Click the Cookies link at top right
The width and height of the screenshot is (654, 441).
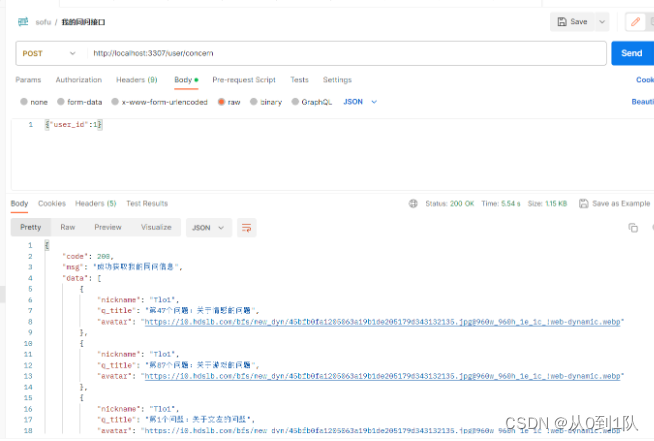click(645, 80)
